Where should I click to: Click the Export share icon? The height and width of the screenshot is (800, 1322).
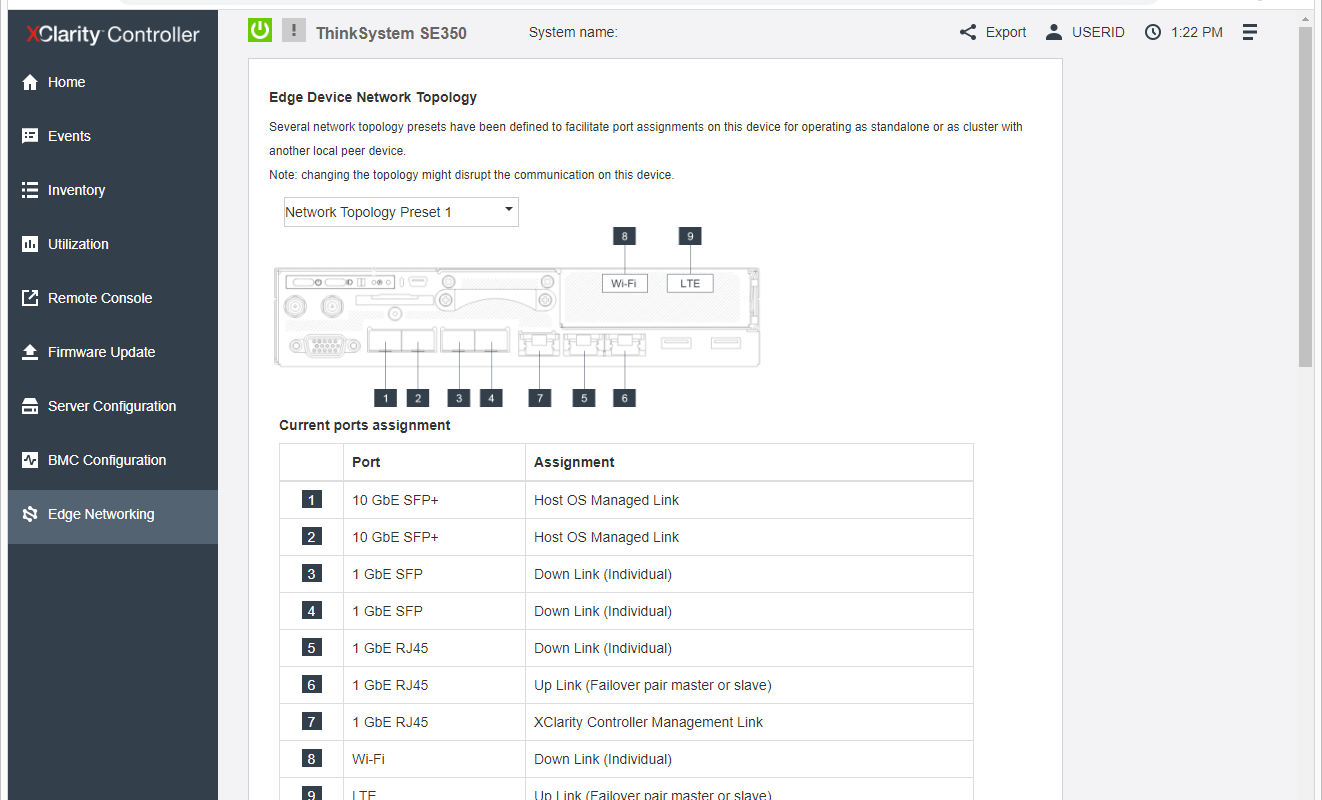pyautogui.click(x=968, y=32)
